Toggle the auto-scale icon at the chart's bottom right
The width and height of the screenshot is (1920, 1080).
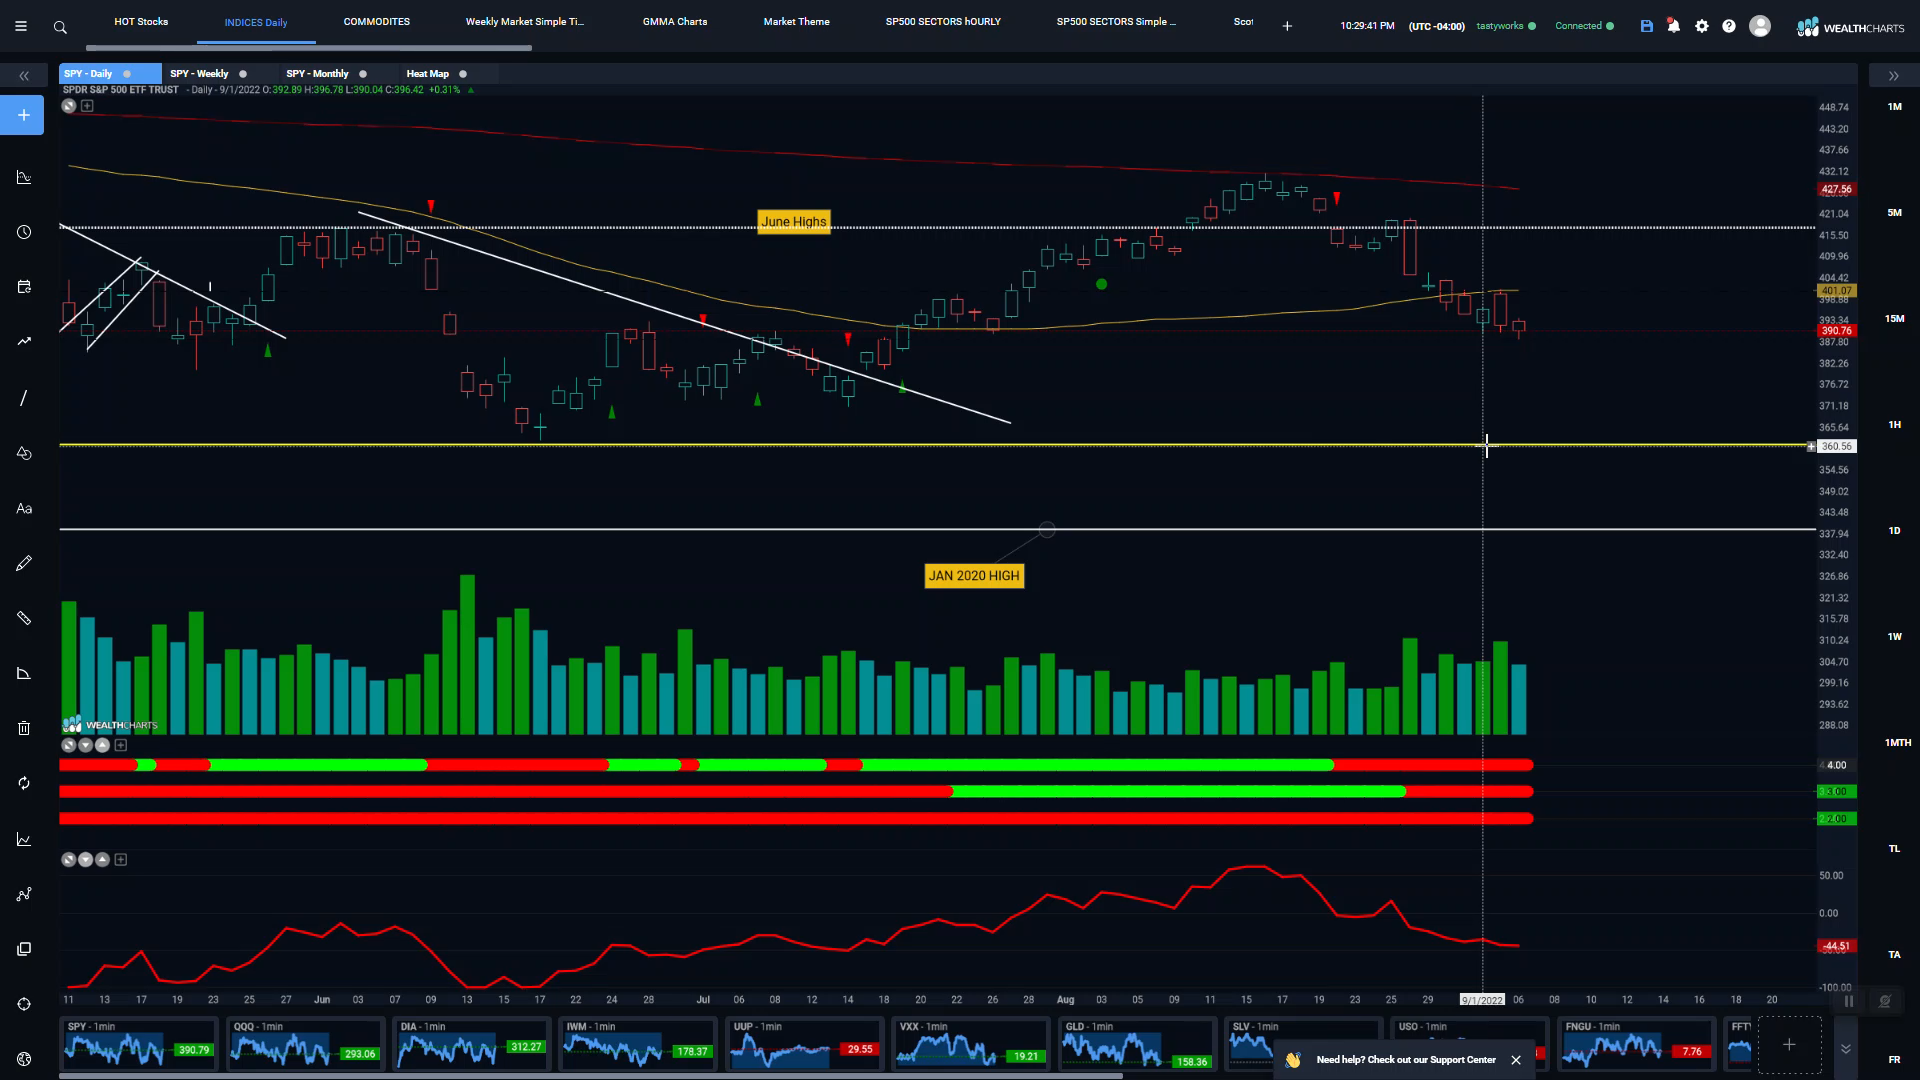point(1885,1001)
